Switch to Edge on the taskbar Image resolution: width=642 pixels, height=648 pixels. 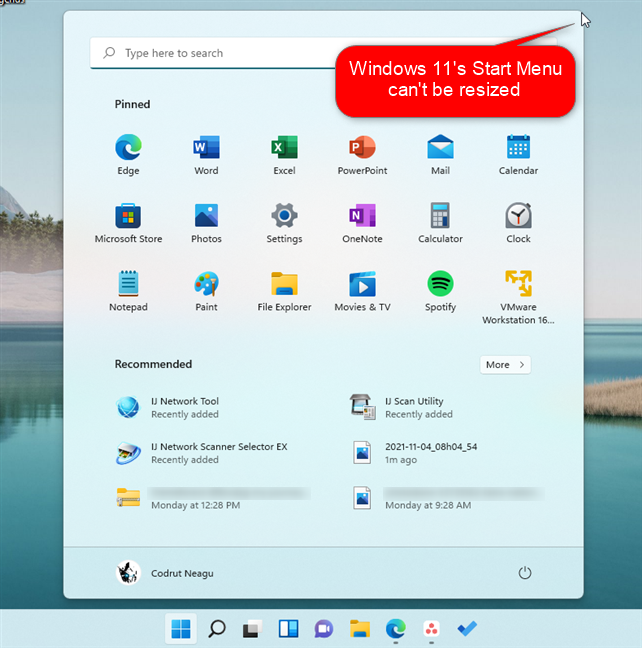396,629
